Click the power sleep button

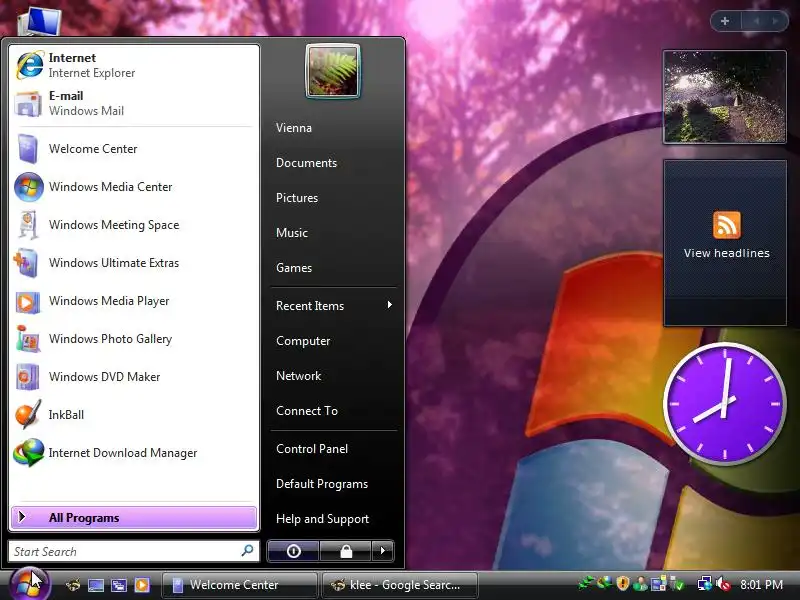[293, 551]
